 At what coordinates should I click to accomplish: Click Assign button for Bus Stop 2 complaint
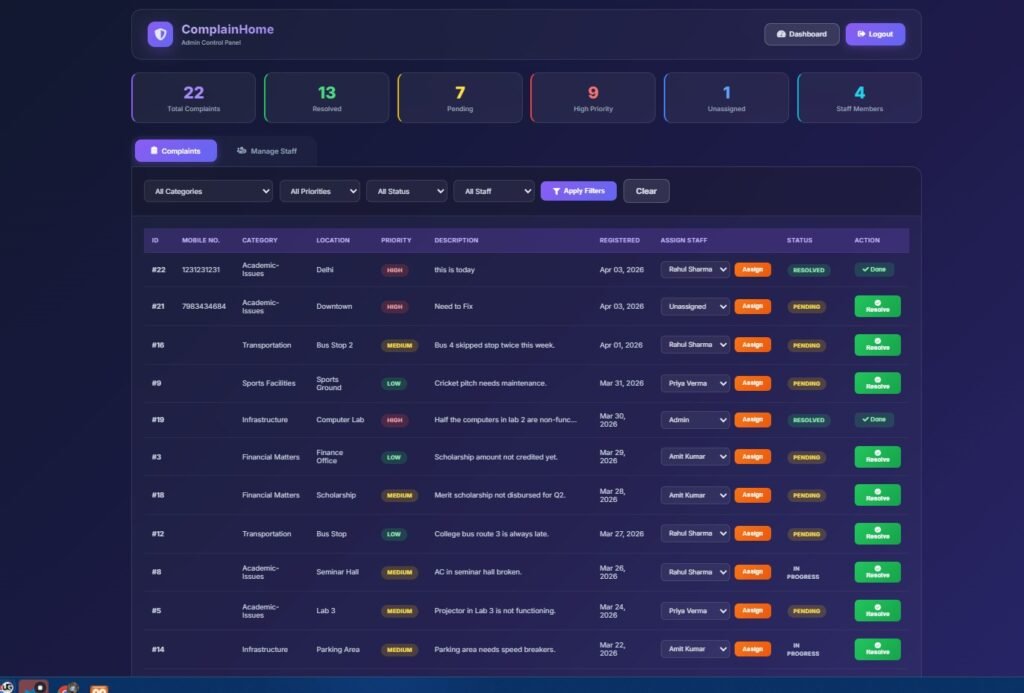752,345
